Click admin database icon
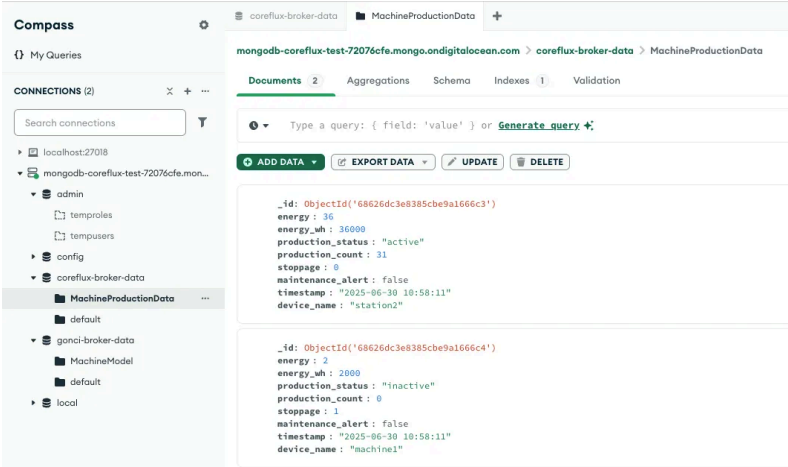This screenshot has height=467, width=788. 47,194
